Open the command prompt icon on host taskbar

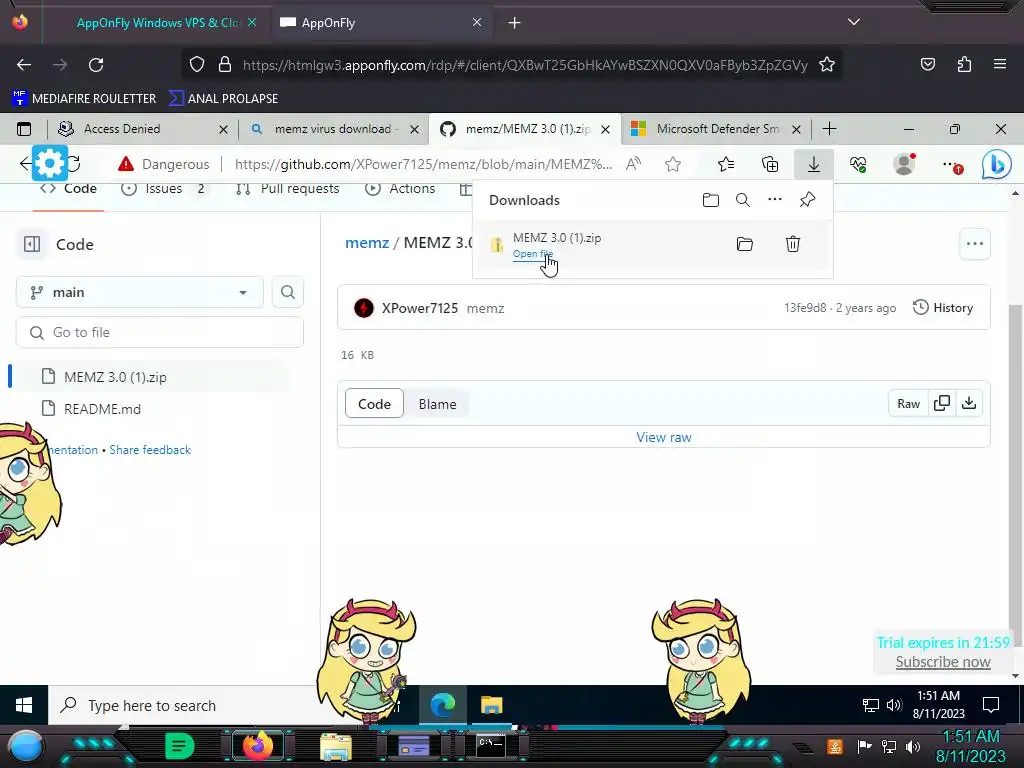(x=491, y=746)
